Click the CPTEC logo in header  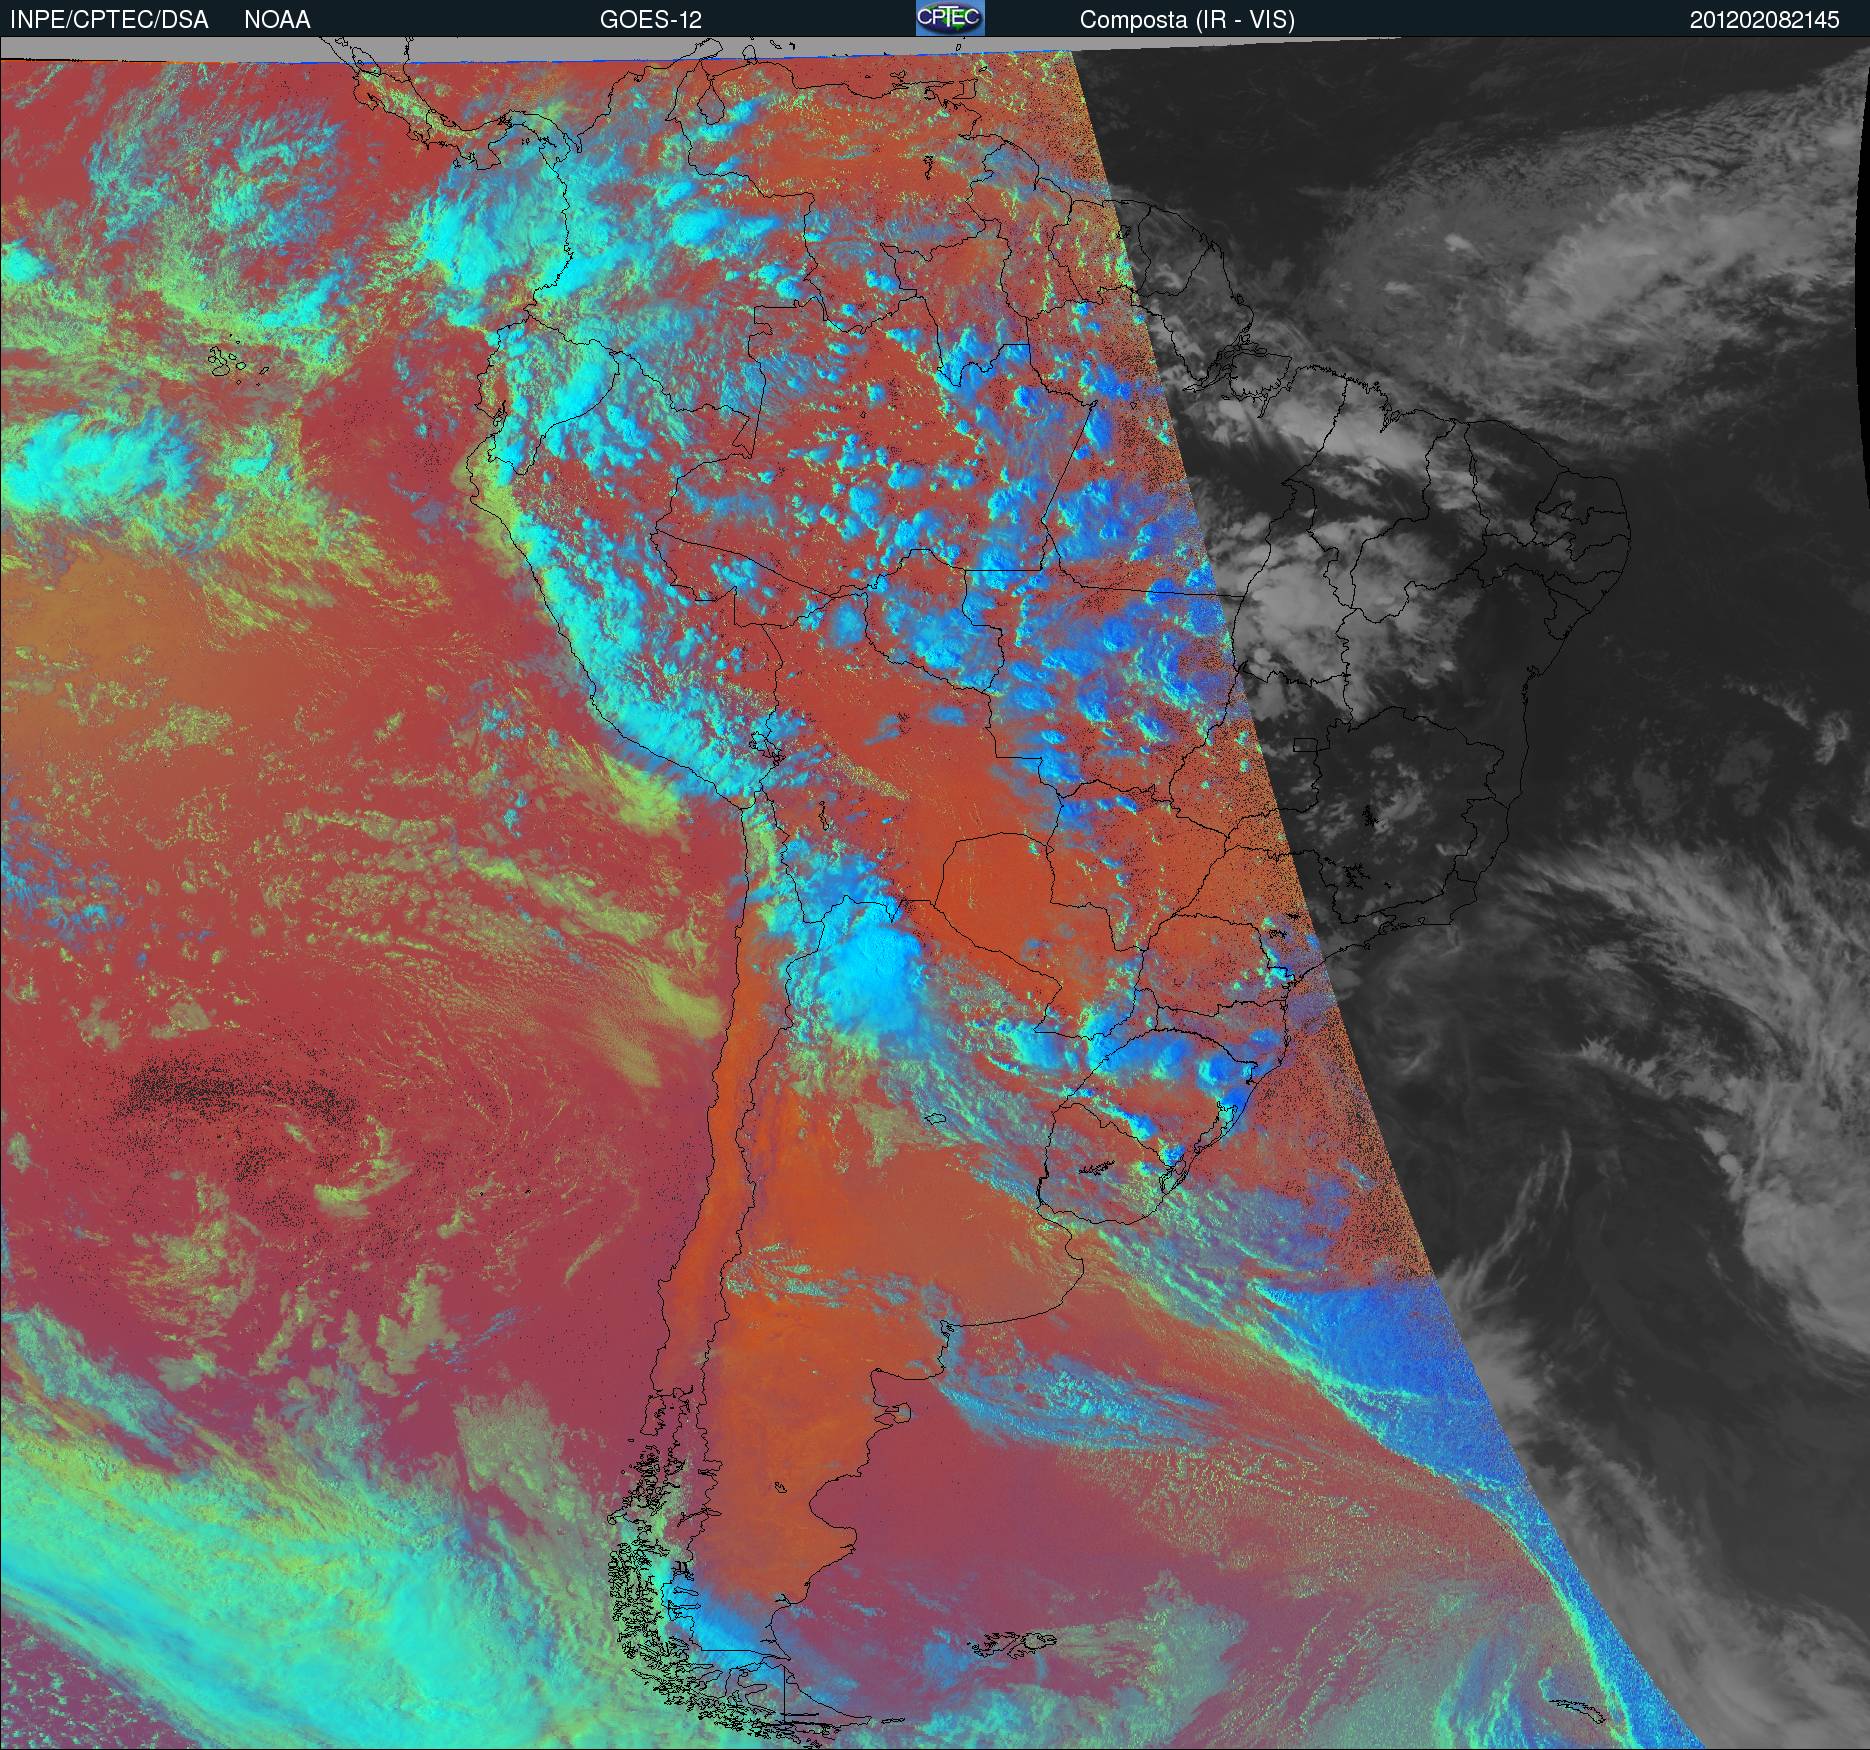pos(950,18)
